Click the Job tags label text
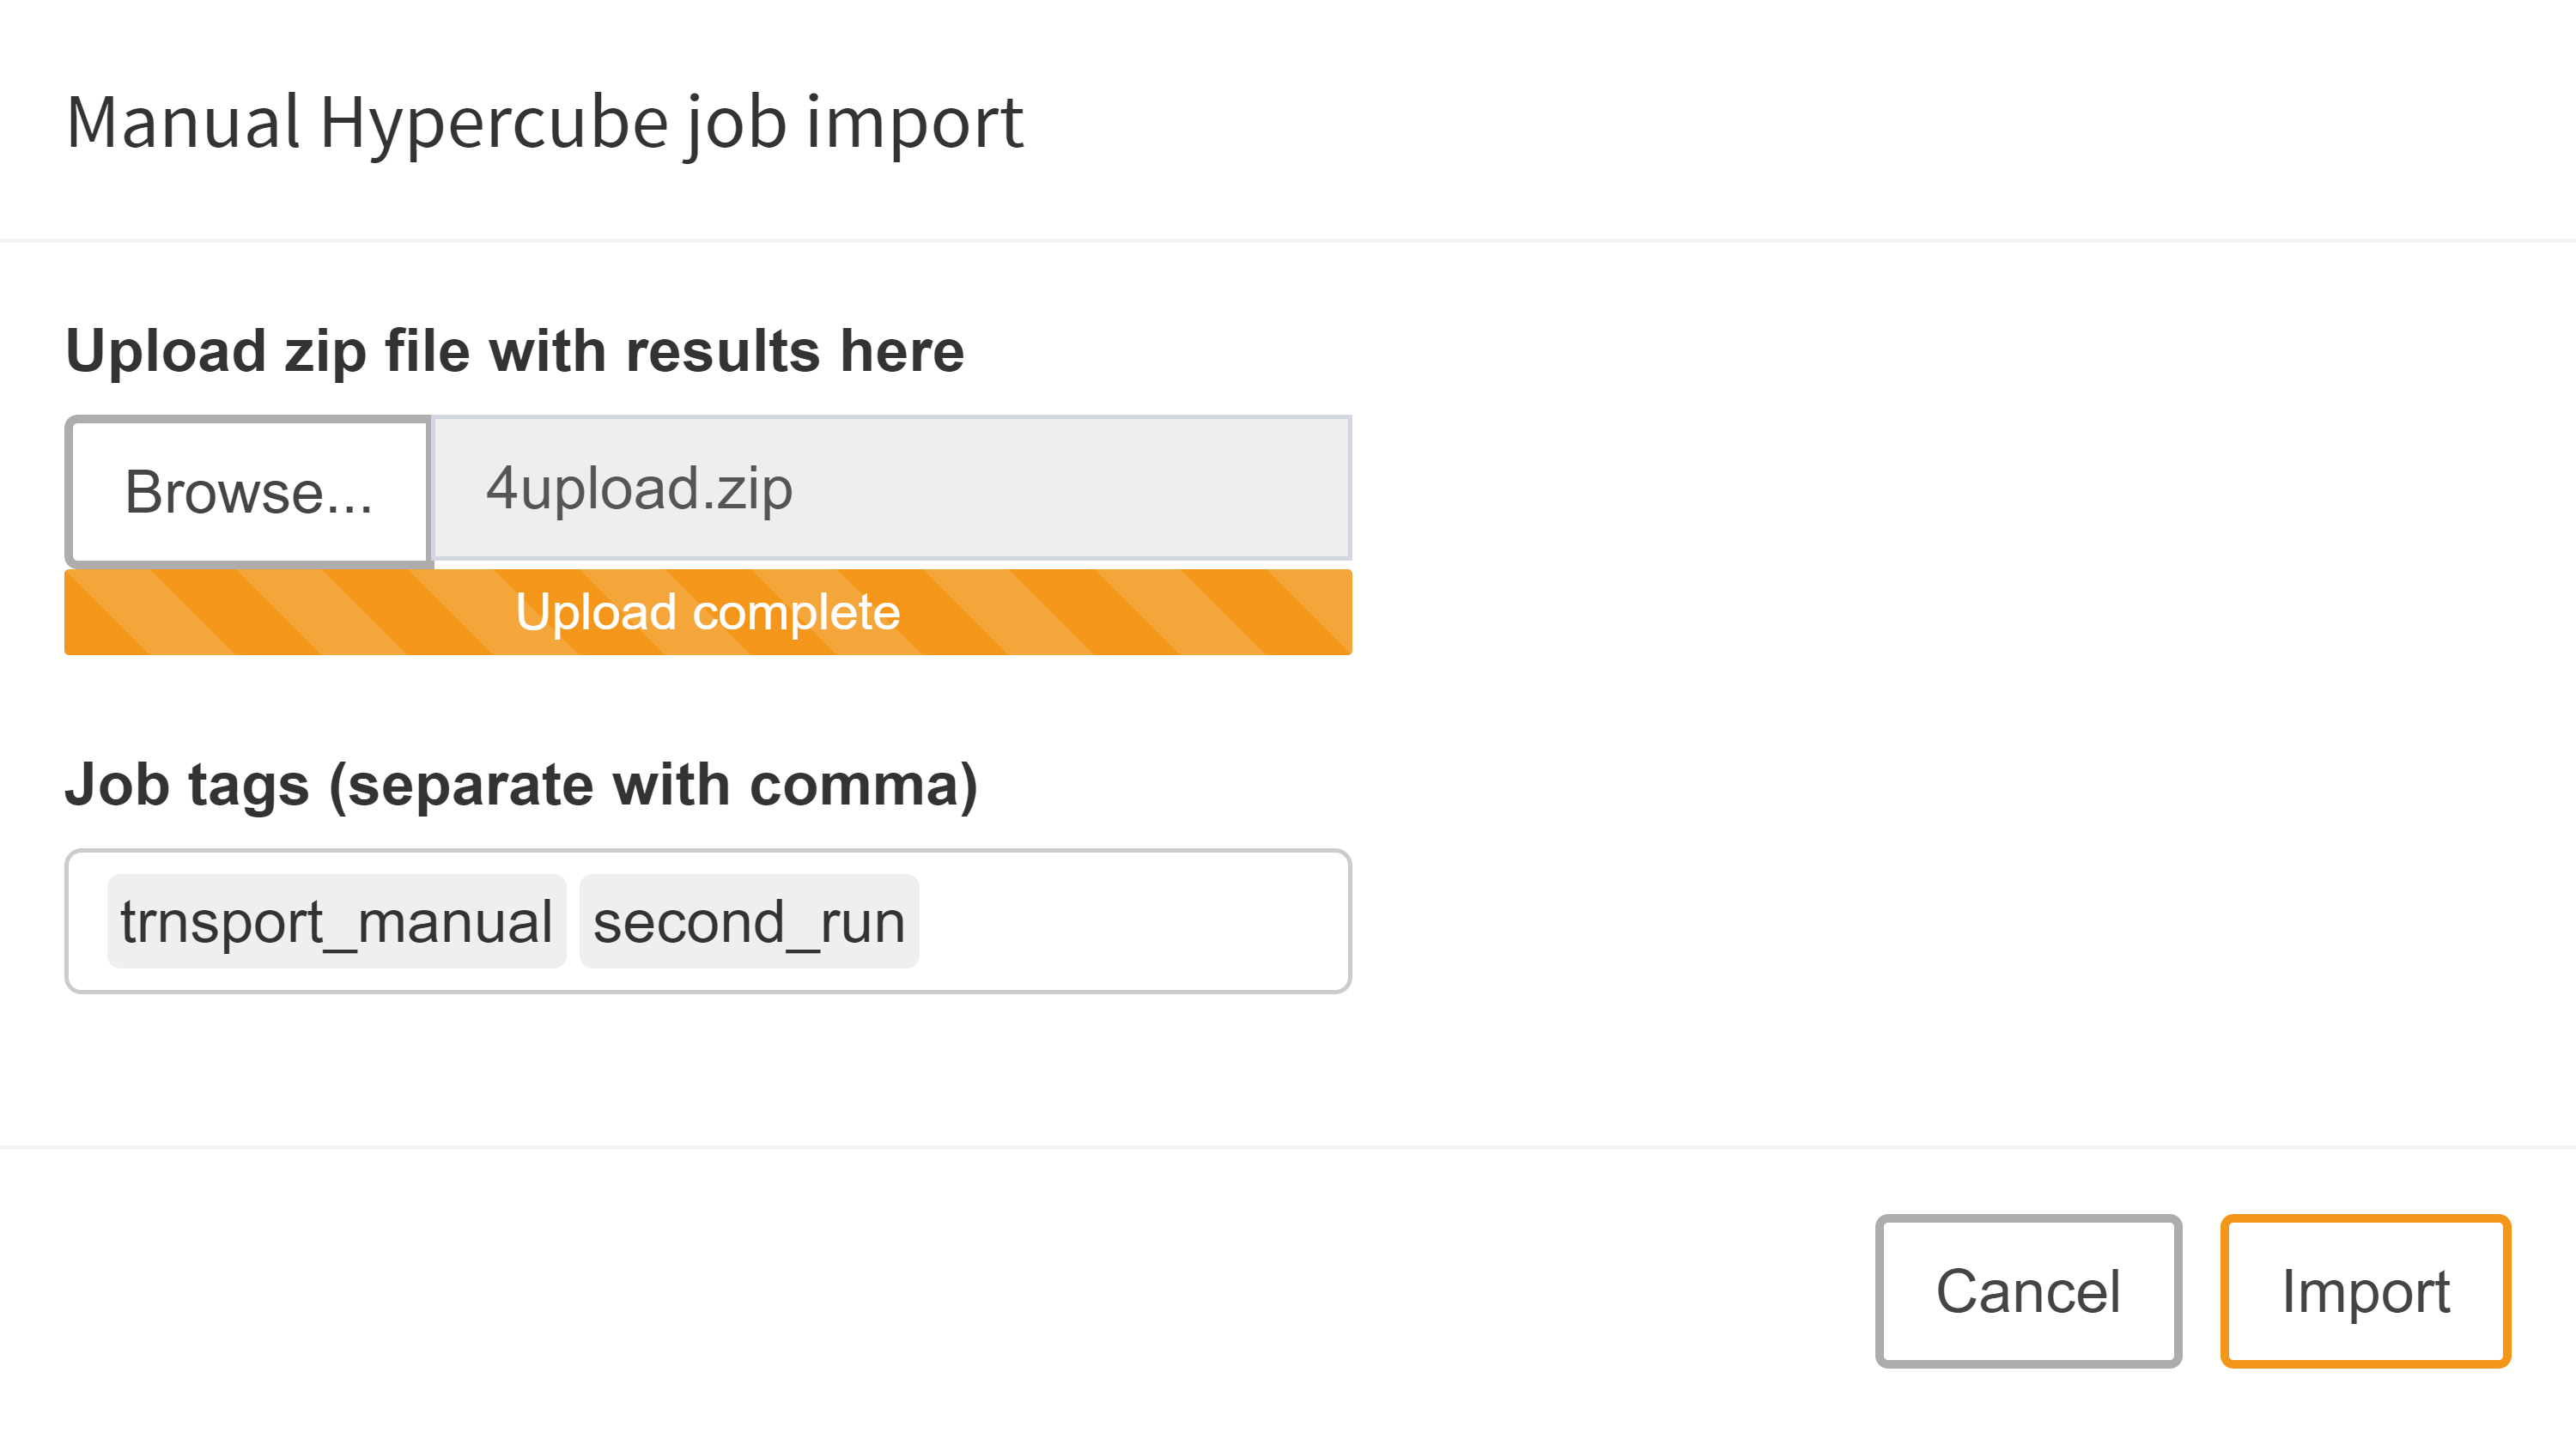The width and height of the screenshot is (2576, 1433). click(521, 784)
